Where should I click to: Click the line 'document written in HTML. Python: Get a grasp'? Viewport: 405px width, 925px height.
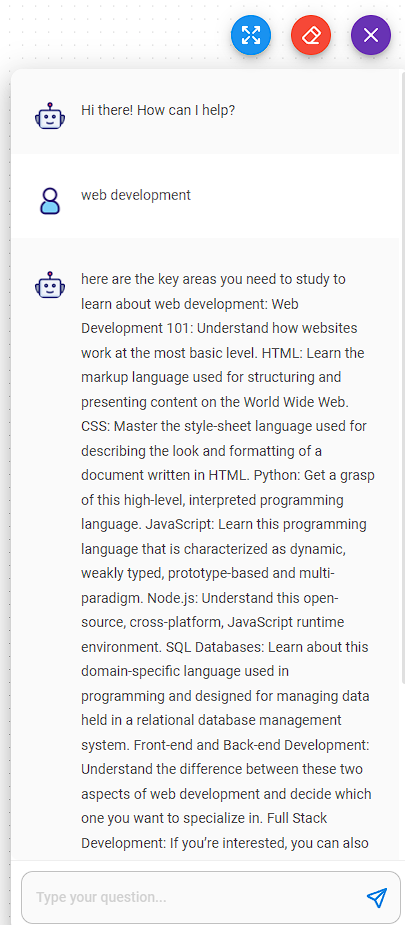pyautogui.click(x=228, y=475)
